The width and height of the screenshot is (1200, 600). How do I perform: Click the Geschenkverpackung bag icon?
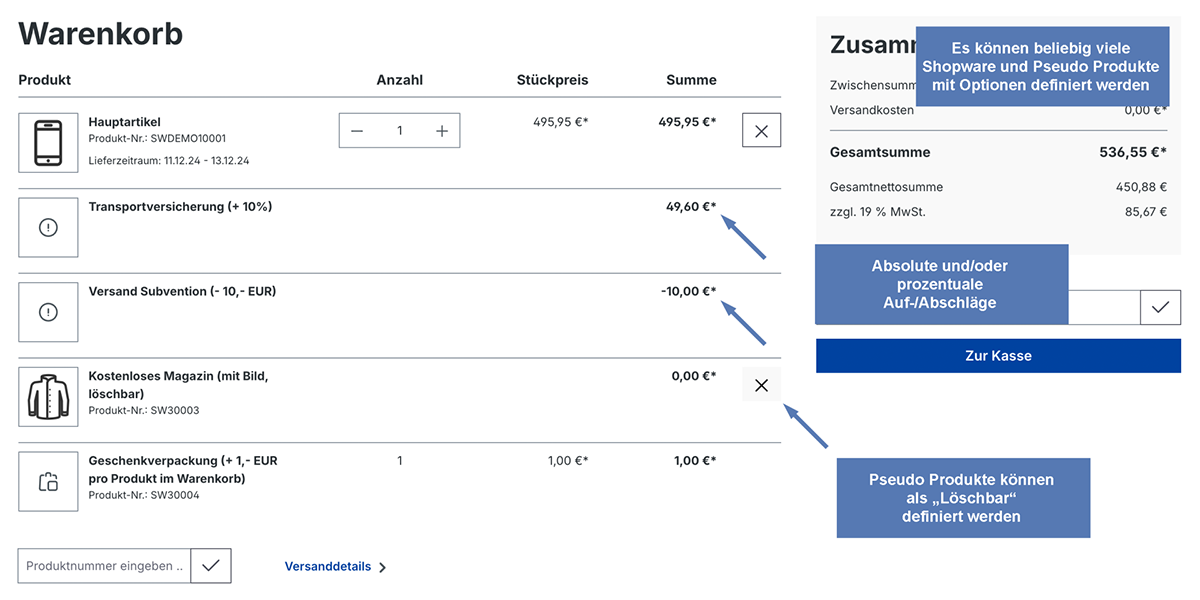pyautogui.click(x=48, y=482)
